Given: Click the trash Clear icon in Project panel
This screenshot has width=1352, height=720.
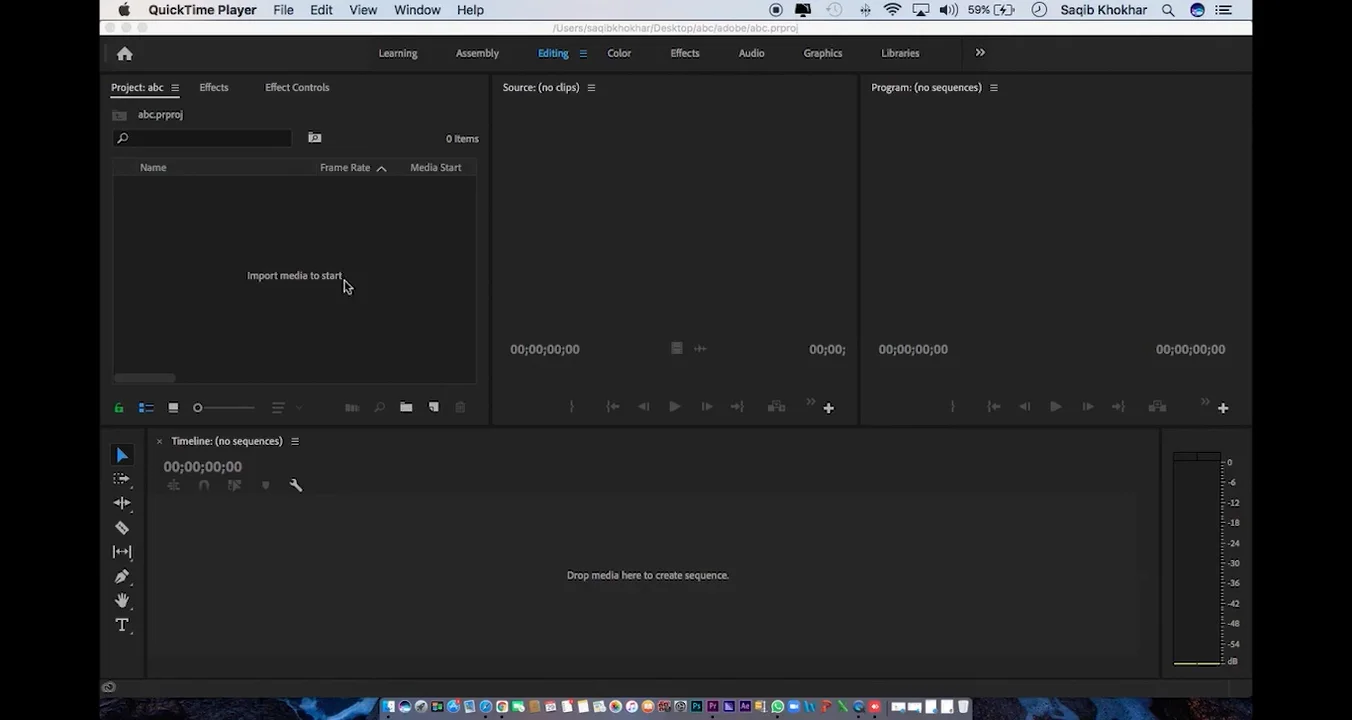Looking at the screenshot, I should click(x=460, y=407).
